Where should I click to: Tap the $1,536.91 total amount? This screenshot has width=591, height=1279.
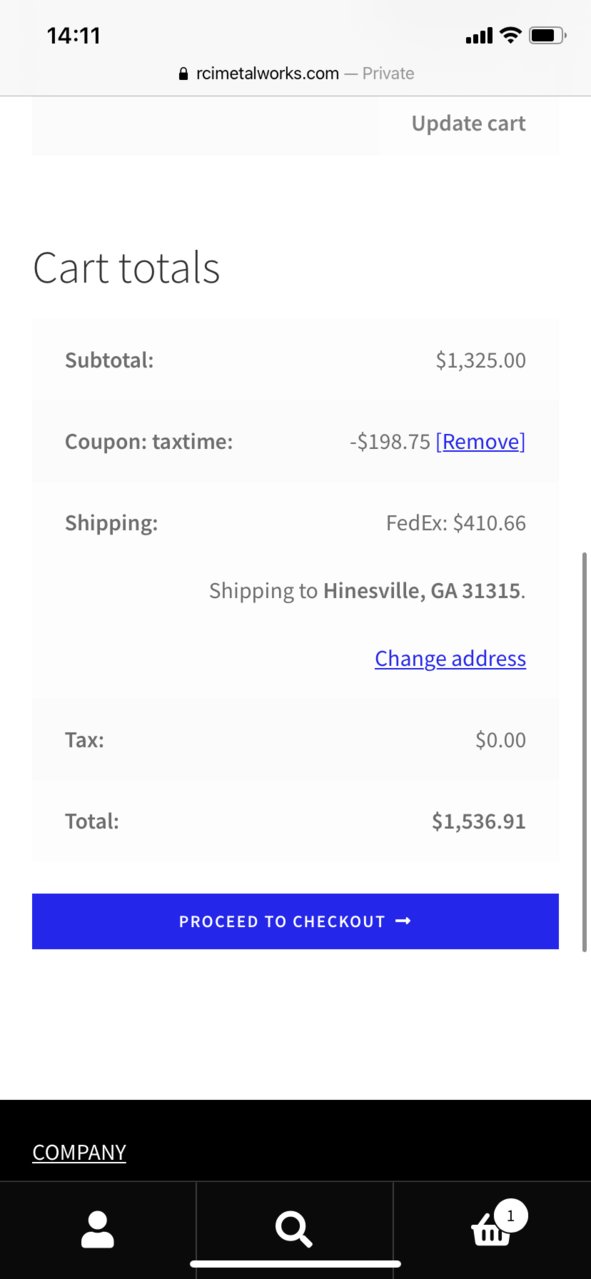pos(479,822)
